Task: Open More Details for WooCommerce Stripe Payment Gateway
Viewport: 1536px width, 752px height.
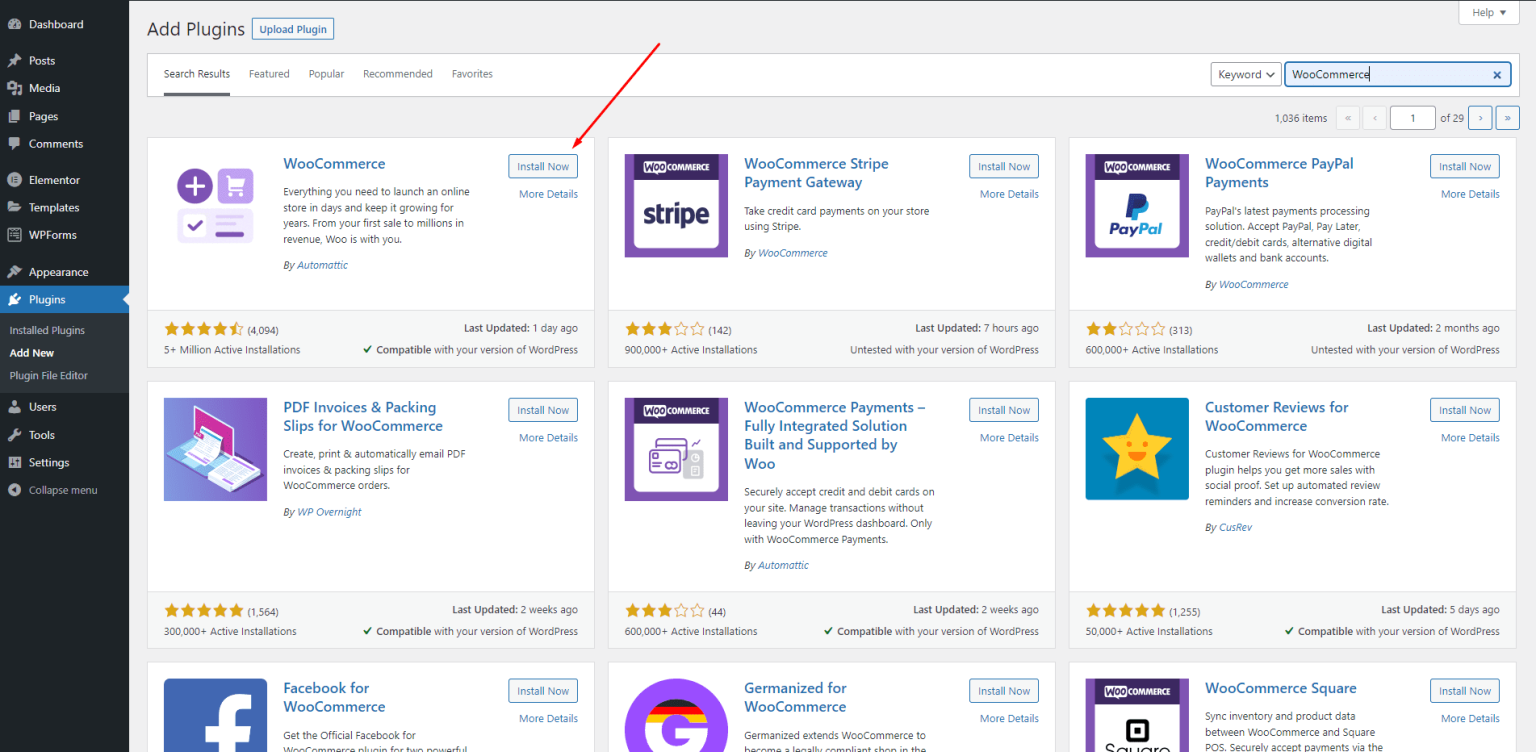Action: point(1008,193)
